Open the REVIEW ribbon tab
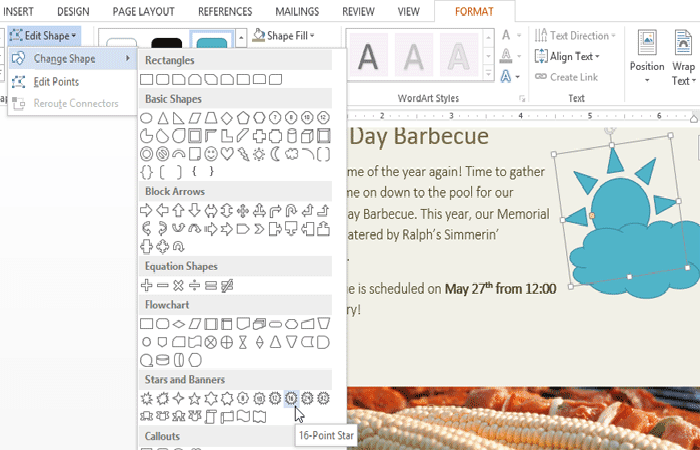This screenshot has height=450, width=700. pyautogui.click(x=358, y=11)
